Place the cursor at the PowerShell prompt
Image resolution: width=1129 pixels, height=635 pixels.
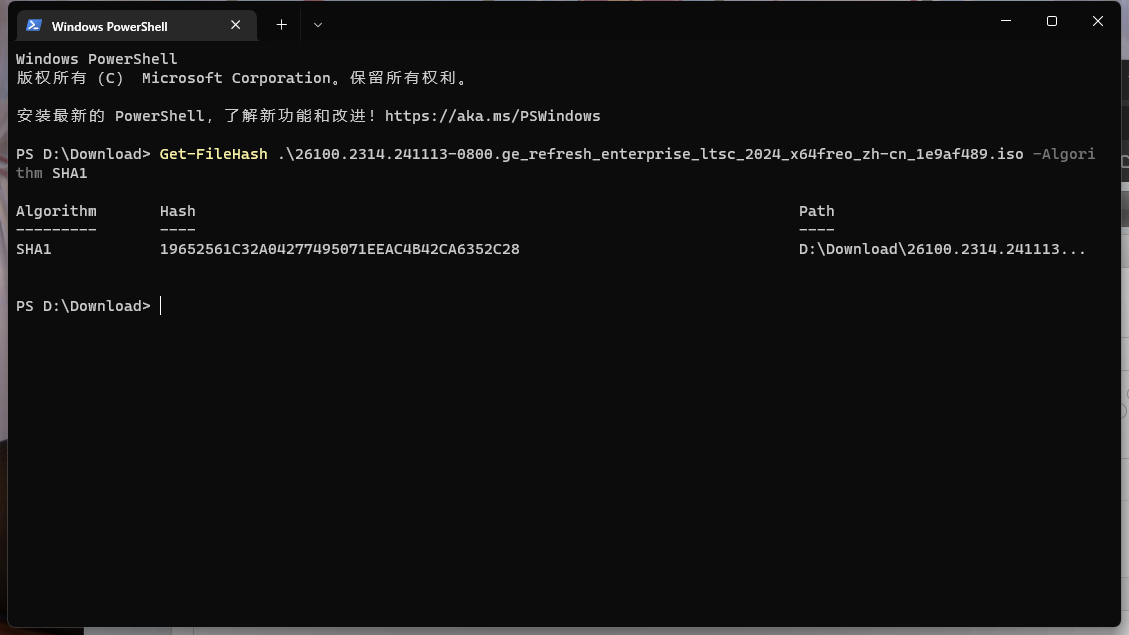tap(160, 305)
